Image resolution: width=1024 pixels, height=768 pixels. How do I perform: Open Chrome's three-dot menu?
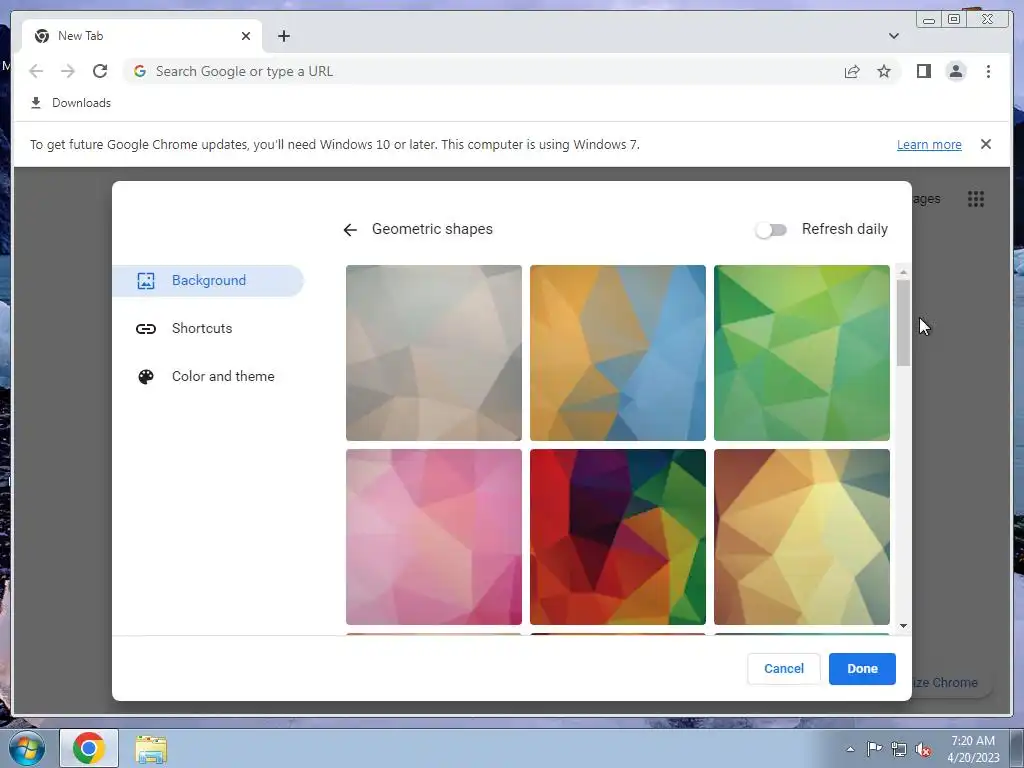tap(988, 71)
